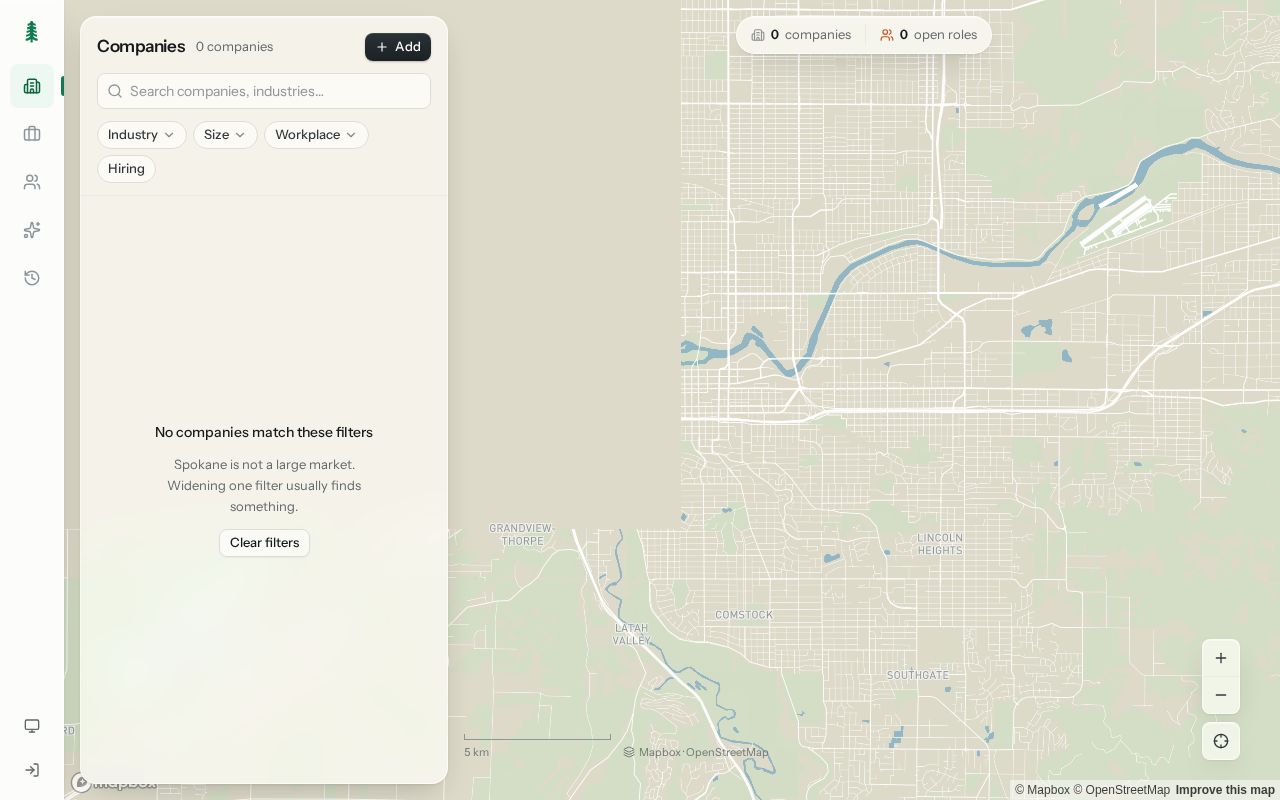Screen dimensions: 1280x800
Task: Click the Add company button
Action: [x=398, y=47]
